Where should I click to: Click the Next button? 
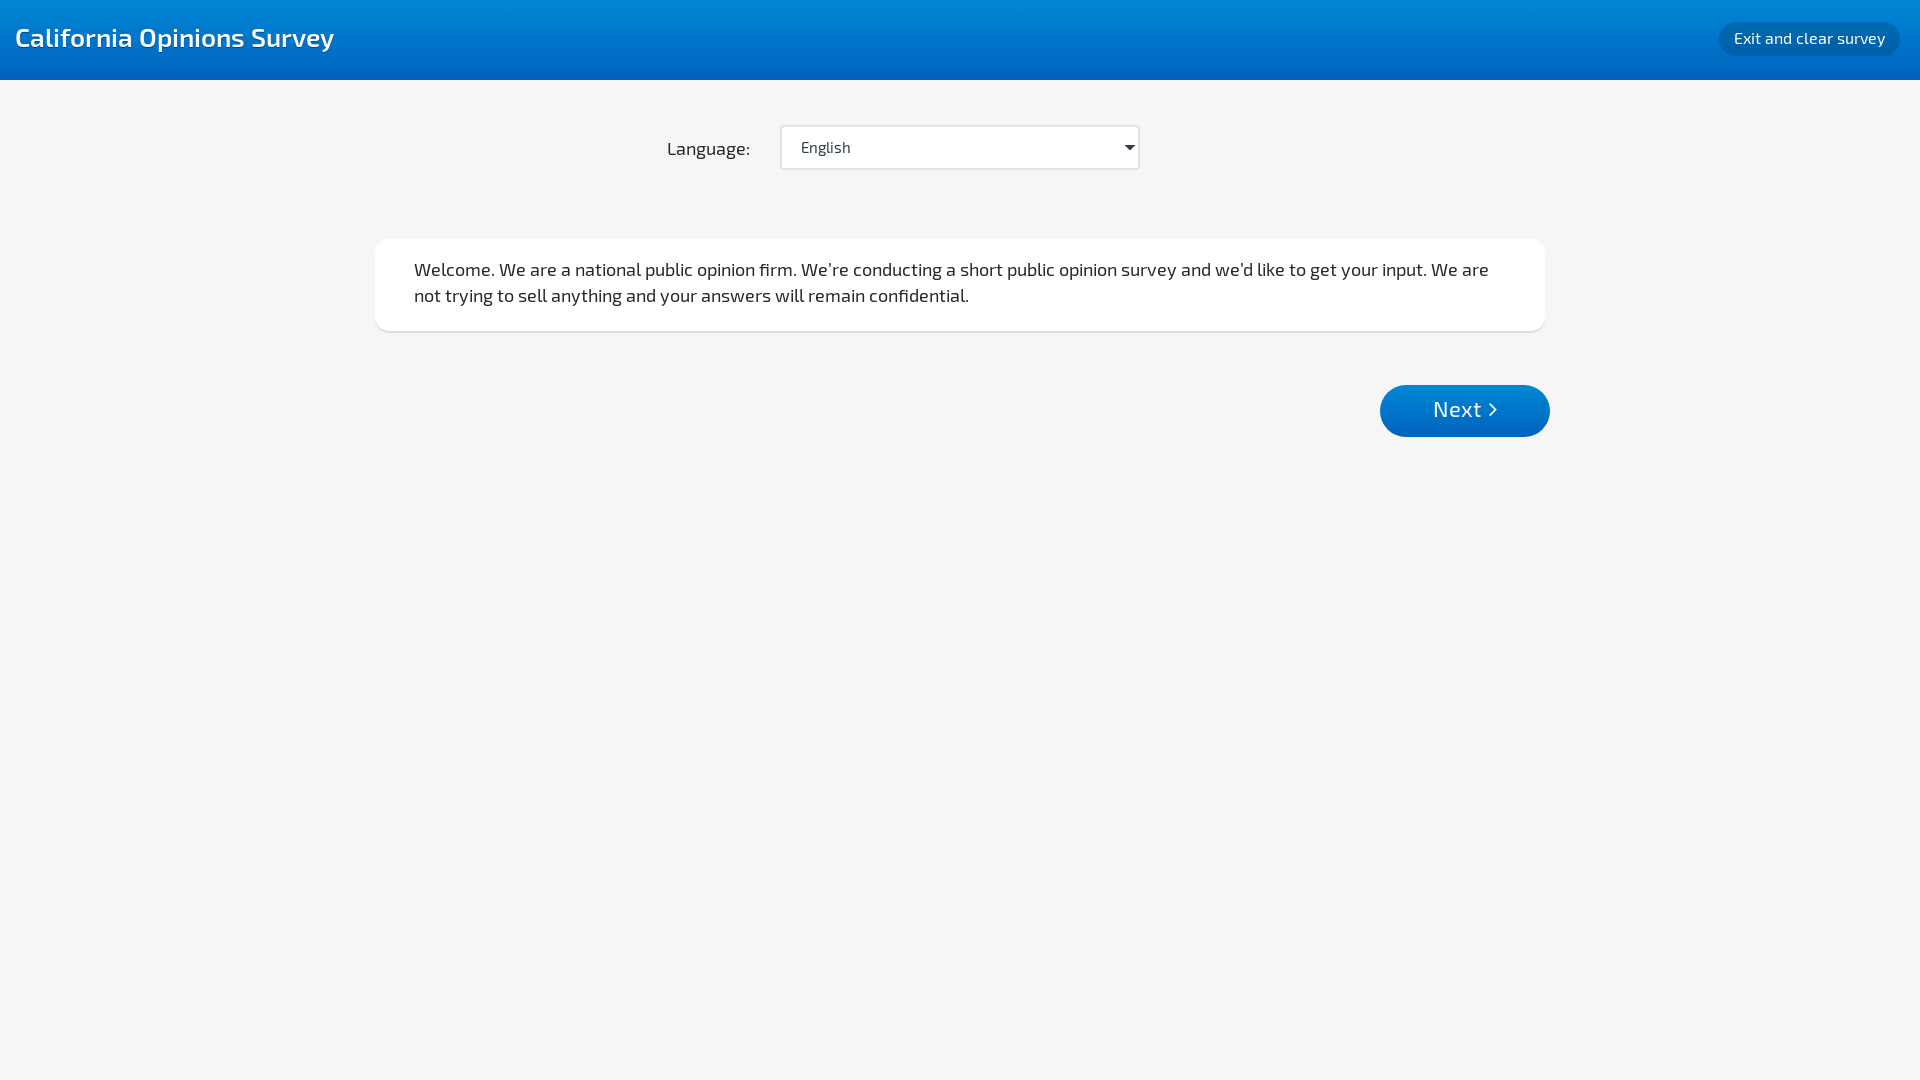click(x=1464, y=411)
